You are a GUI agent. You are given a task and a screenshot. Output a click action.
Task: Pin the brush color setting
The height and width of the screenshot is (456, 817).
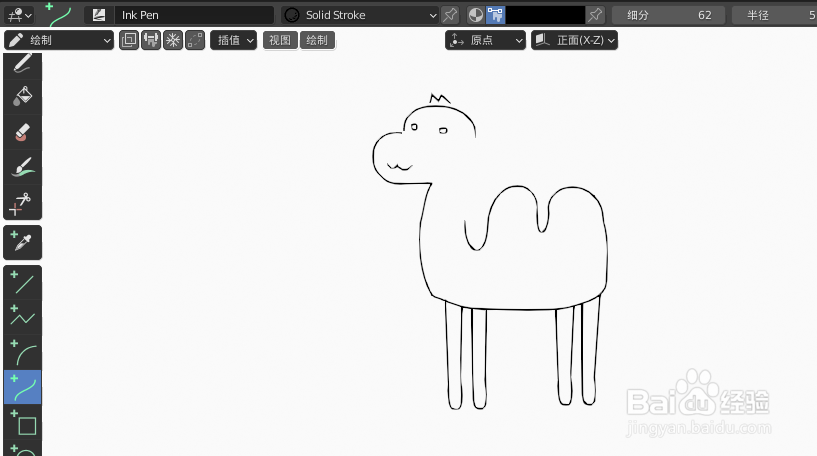[x=595, y=15]
